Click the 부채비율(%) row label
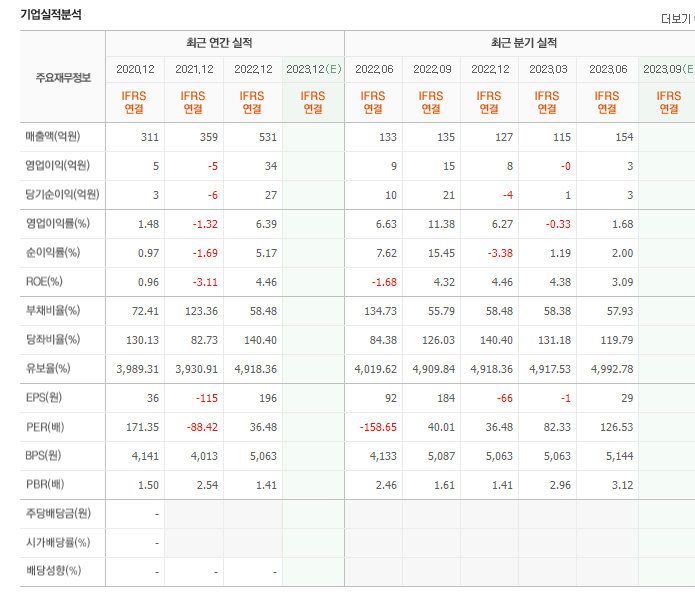 coord(53,310)
